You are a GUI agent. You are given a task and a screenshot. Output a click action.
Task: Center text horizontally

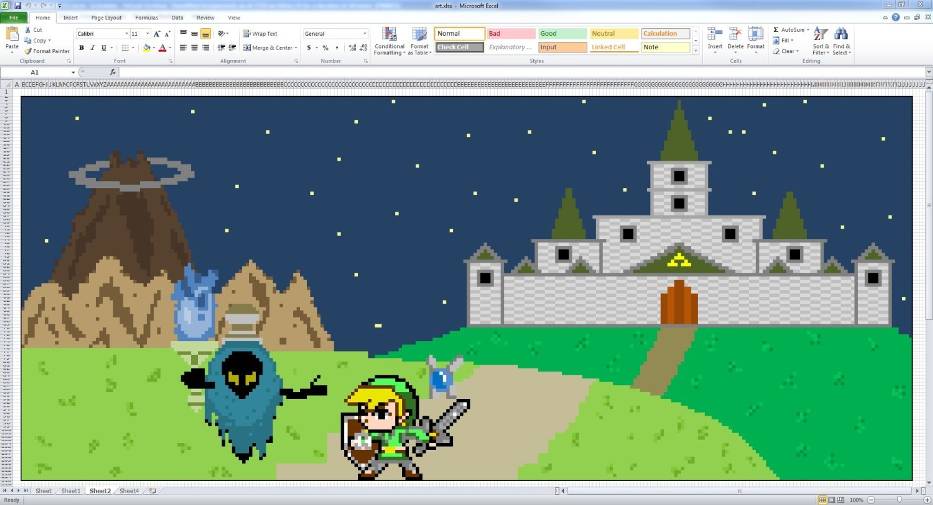click(195, 48)
